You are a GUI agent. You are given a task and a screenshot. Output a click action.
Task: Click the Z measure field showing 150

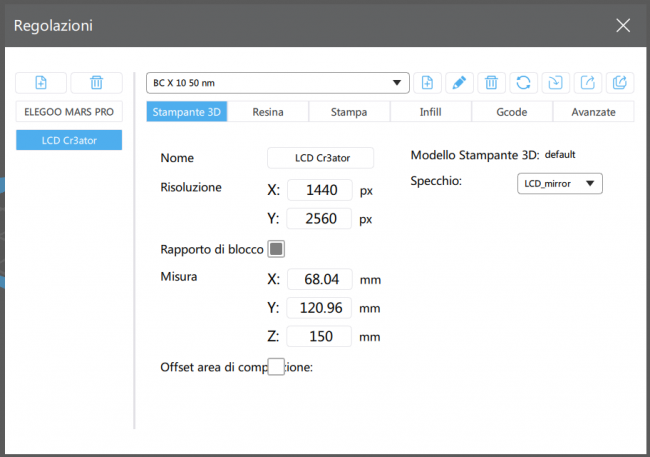[x=319, y=337]
